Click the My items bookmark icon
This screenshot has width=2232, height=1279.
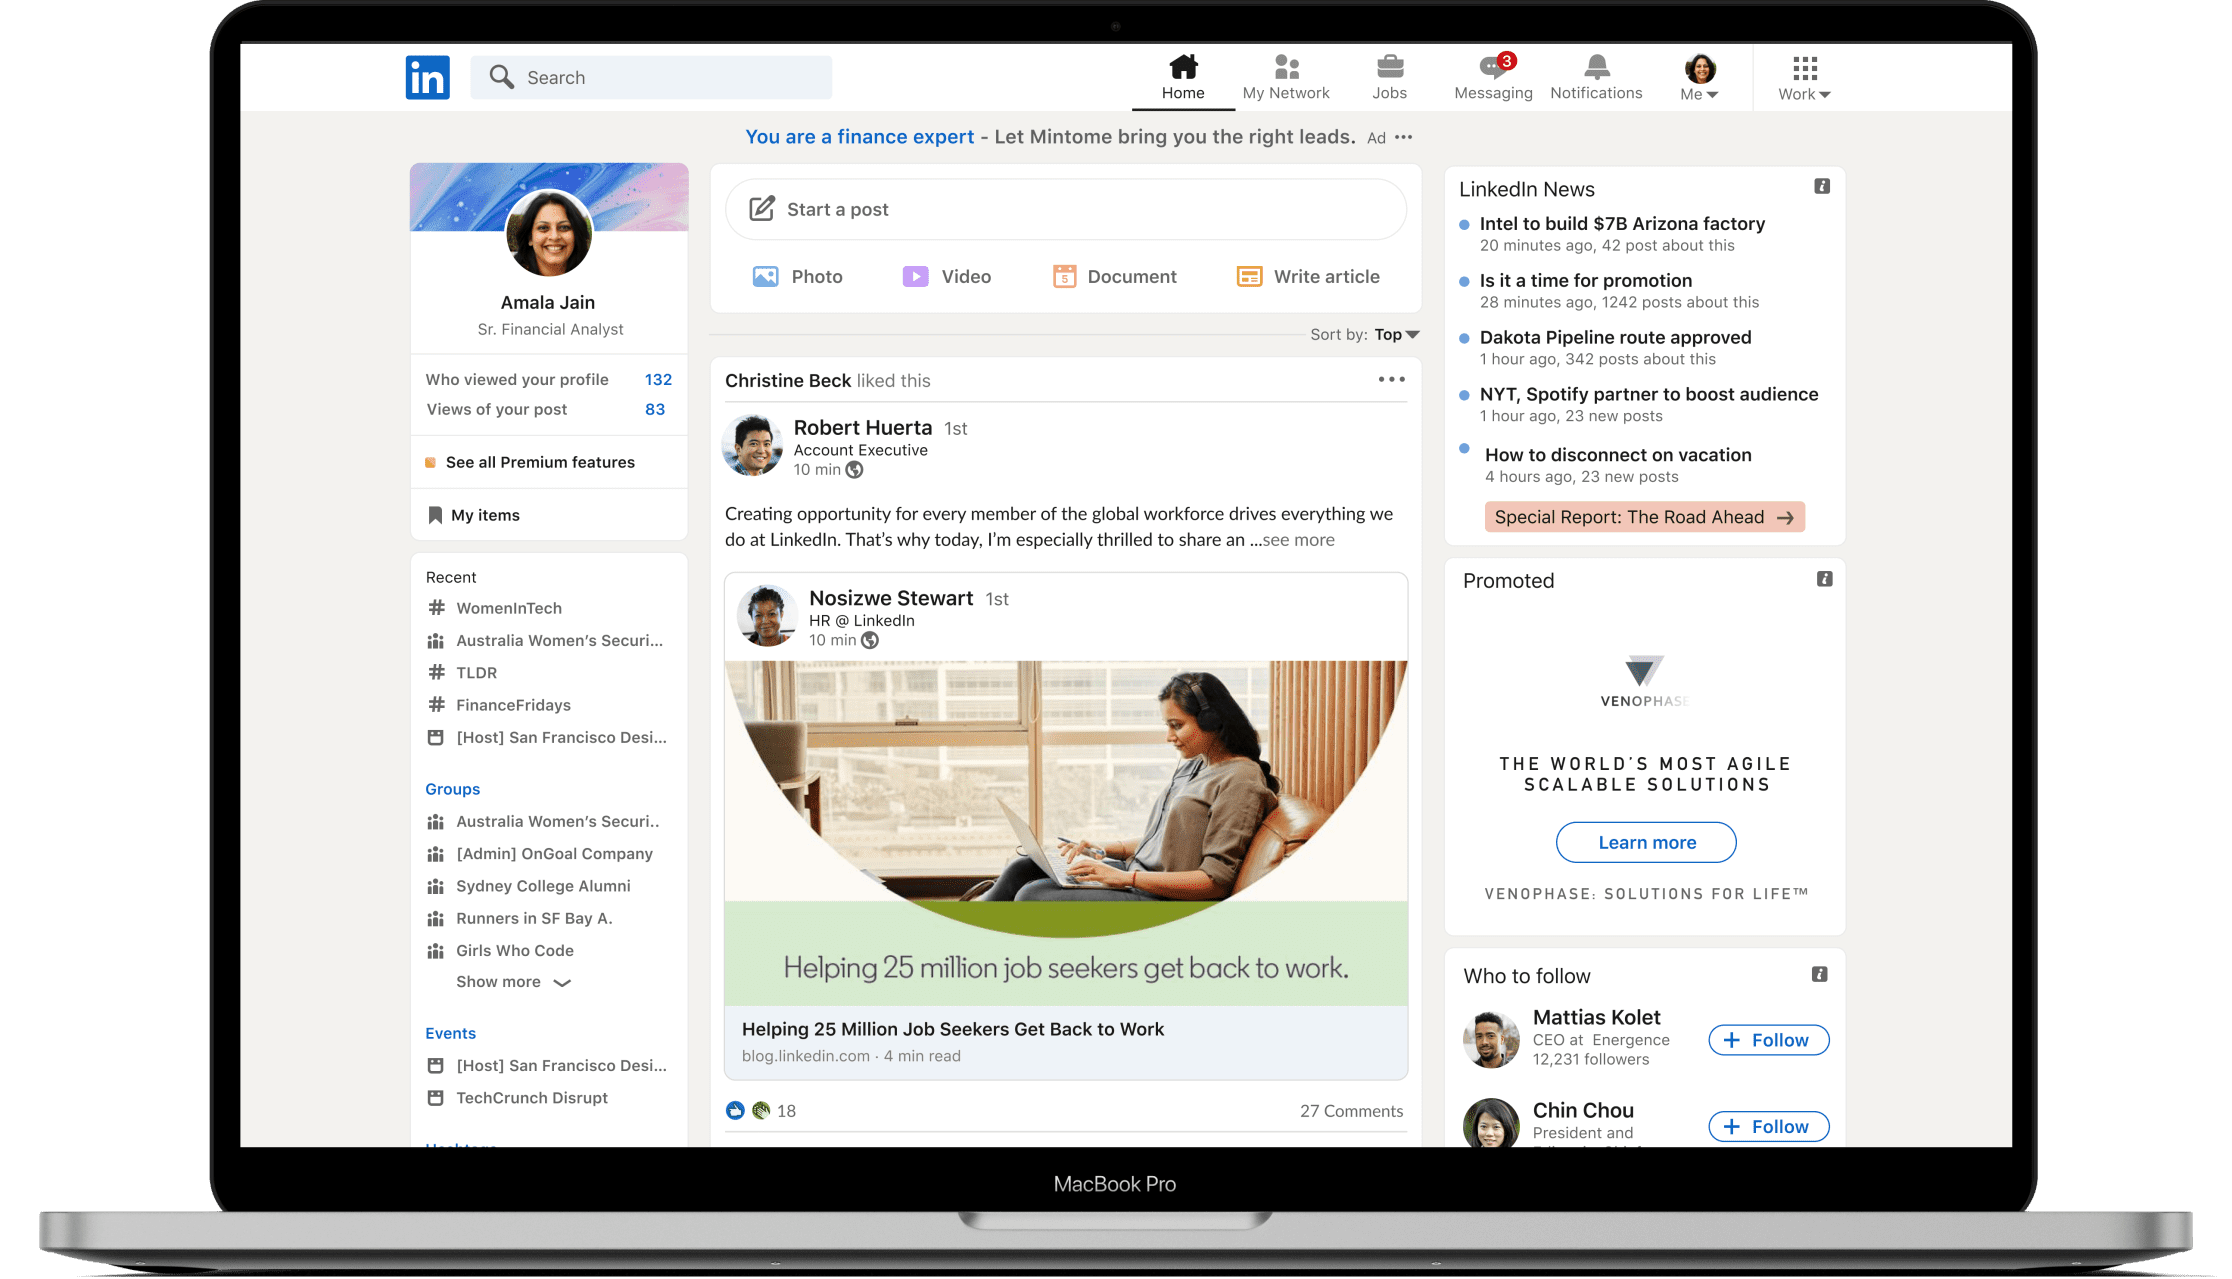click(x=436, y=514)
